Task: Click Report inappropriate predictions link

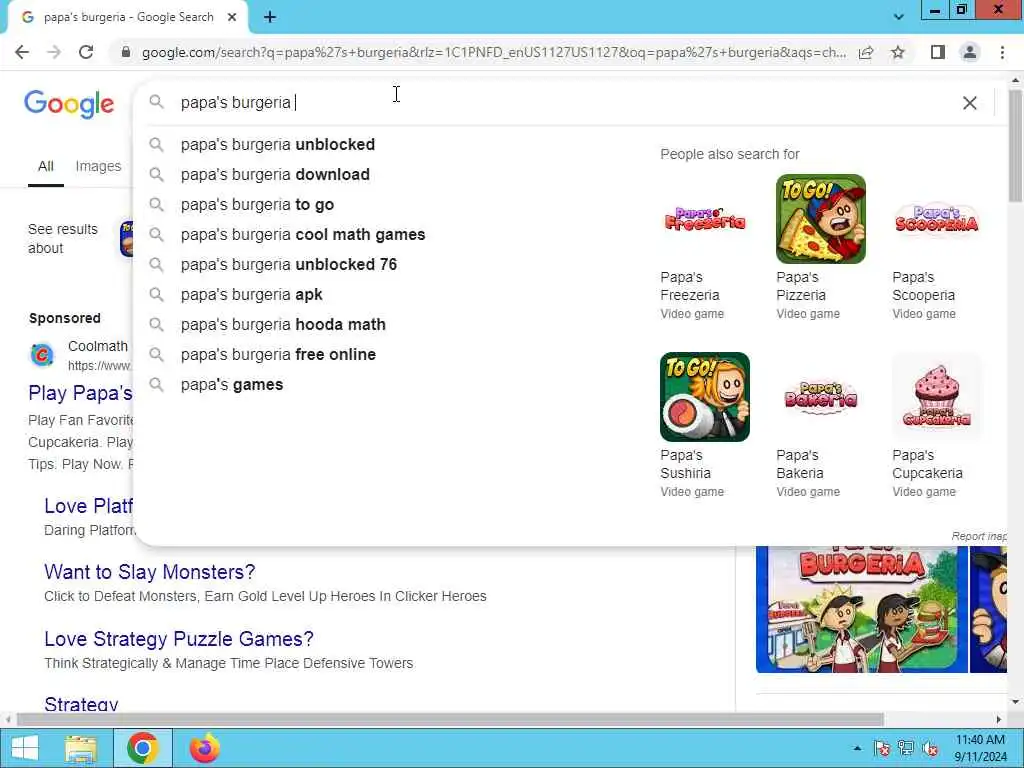Action: click(979, 536)
